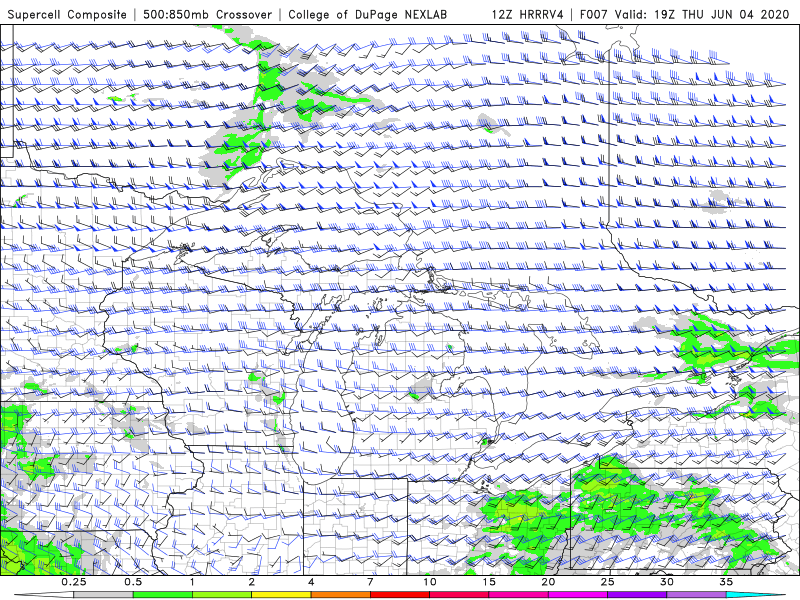Click the "7" colorbar tick label
The width and height of the screenshot is (800, 600).
point(370,582)
